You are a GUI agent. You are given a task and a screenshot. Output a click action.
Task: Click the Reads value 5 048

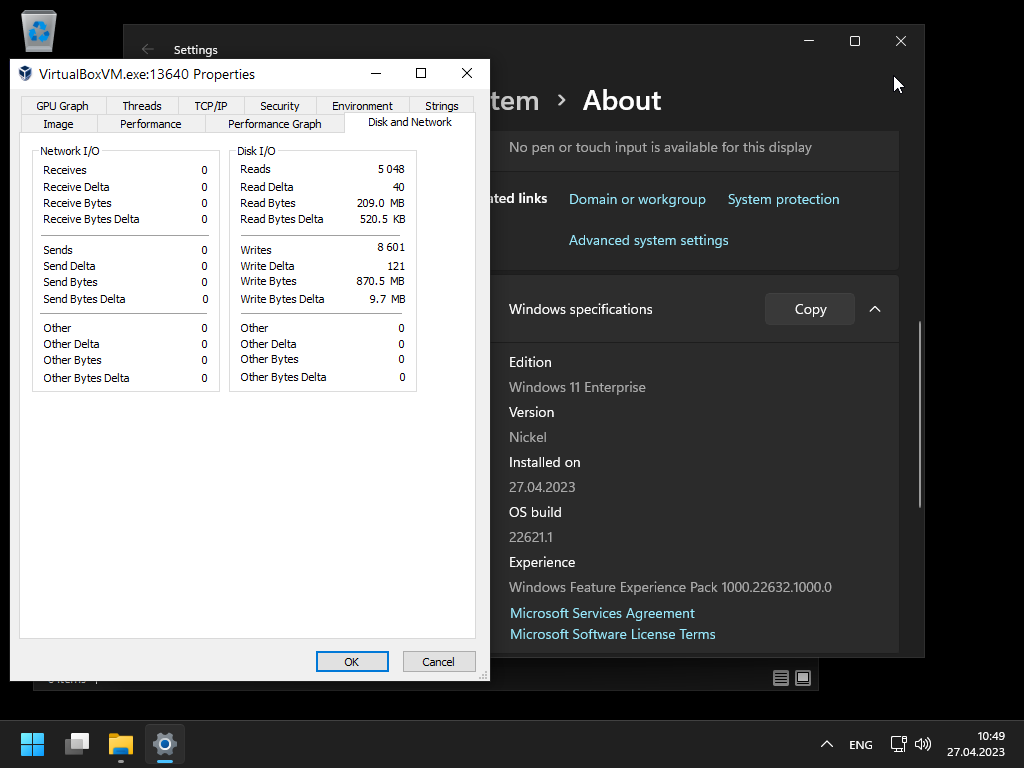pyautogui.click(x=391, y=169)
